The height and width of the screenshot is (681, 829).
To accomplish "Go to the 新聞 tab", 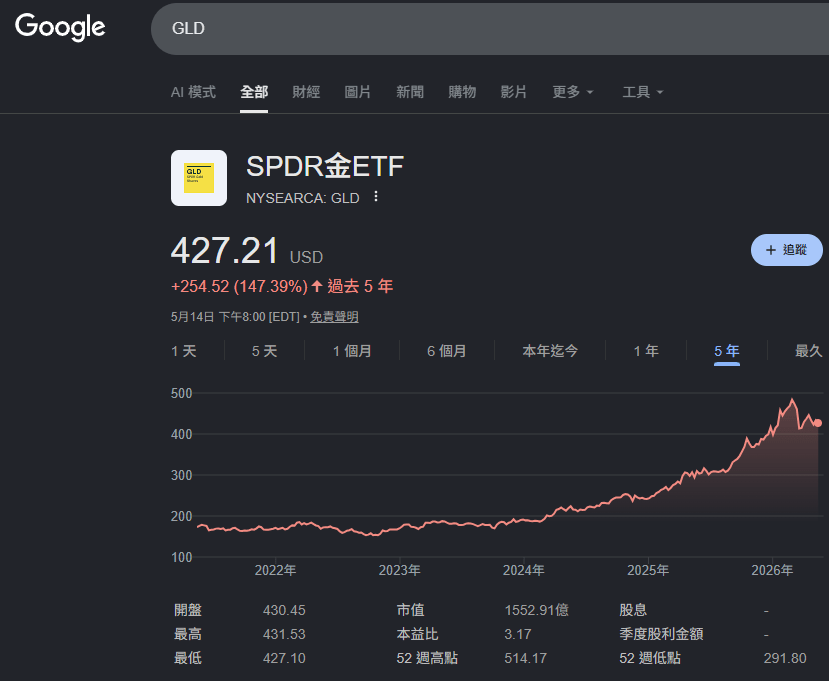I will [x=410, y=92].
